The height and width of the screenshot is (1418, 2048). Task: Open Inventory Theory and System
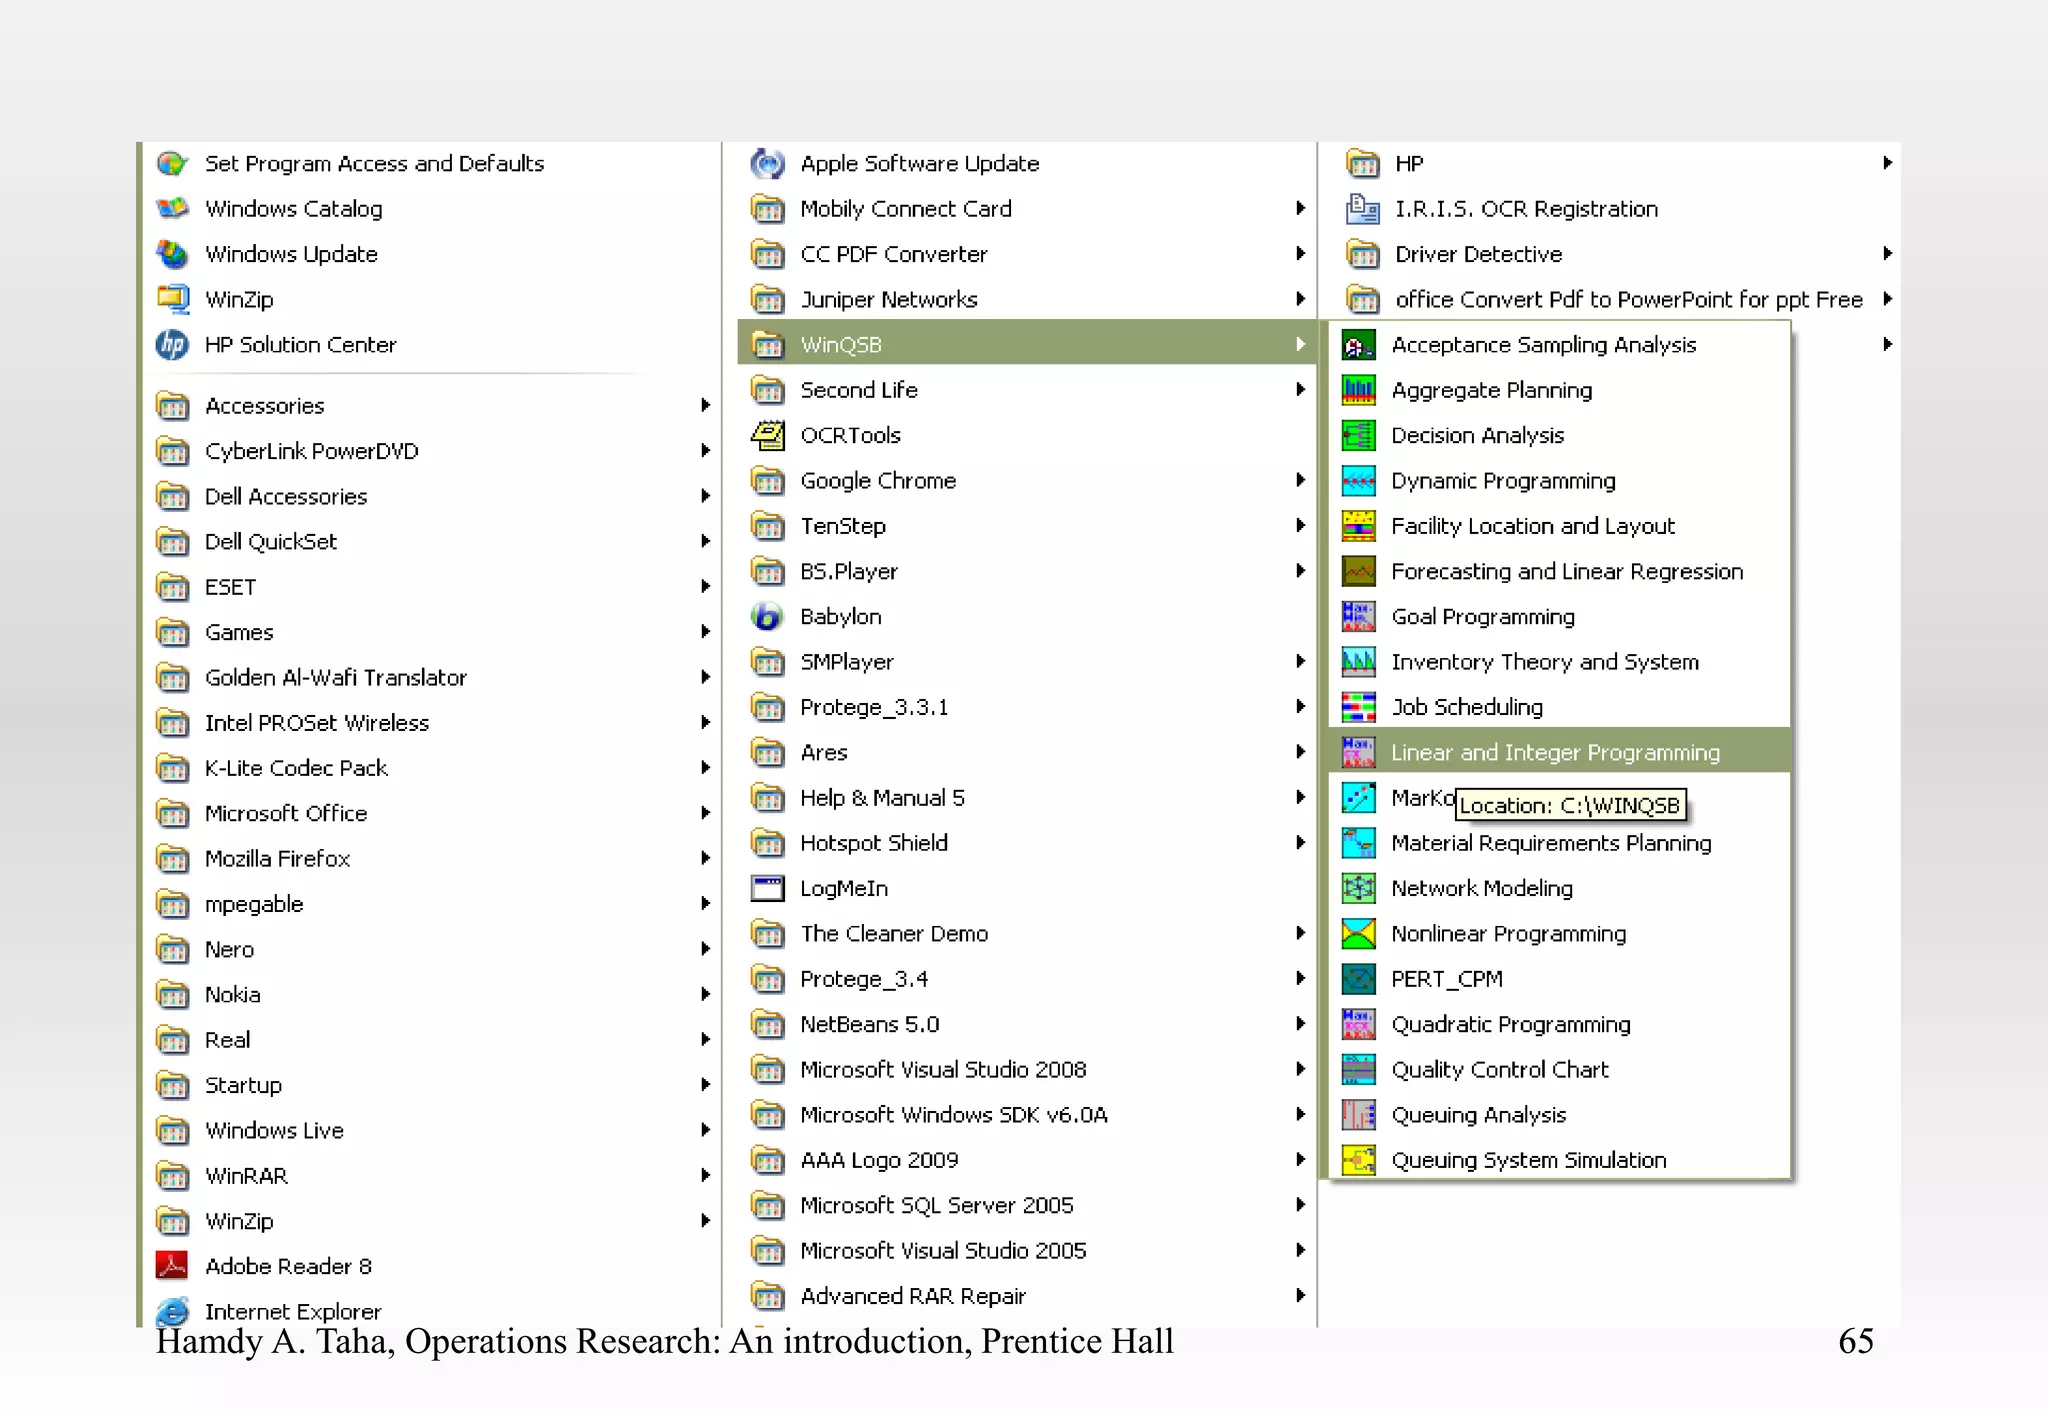[1544, 662]
